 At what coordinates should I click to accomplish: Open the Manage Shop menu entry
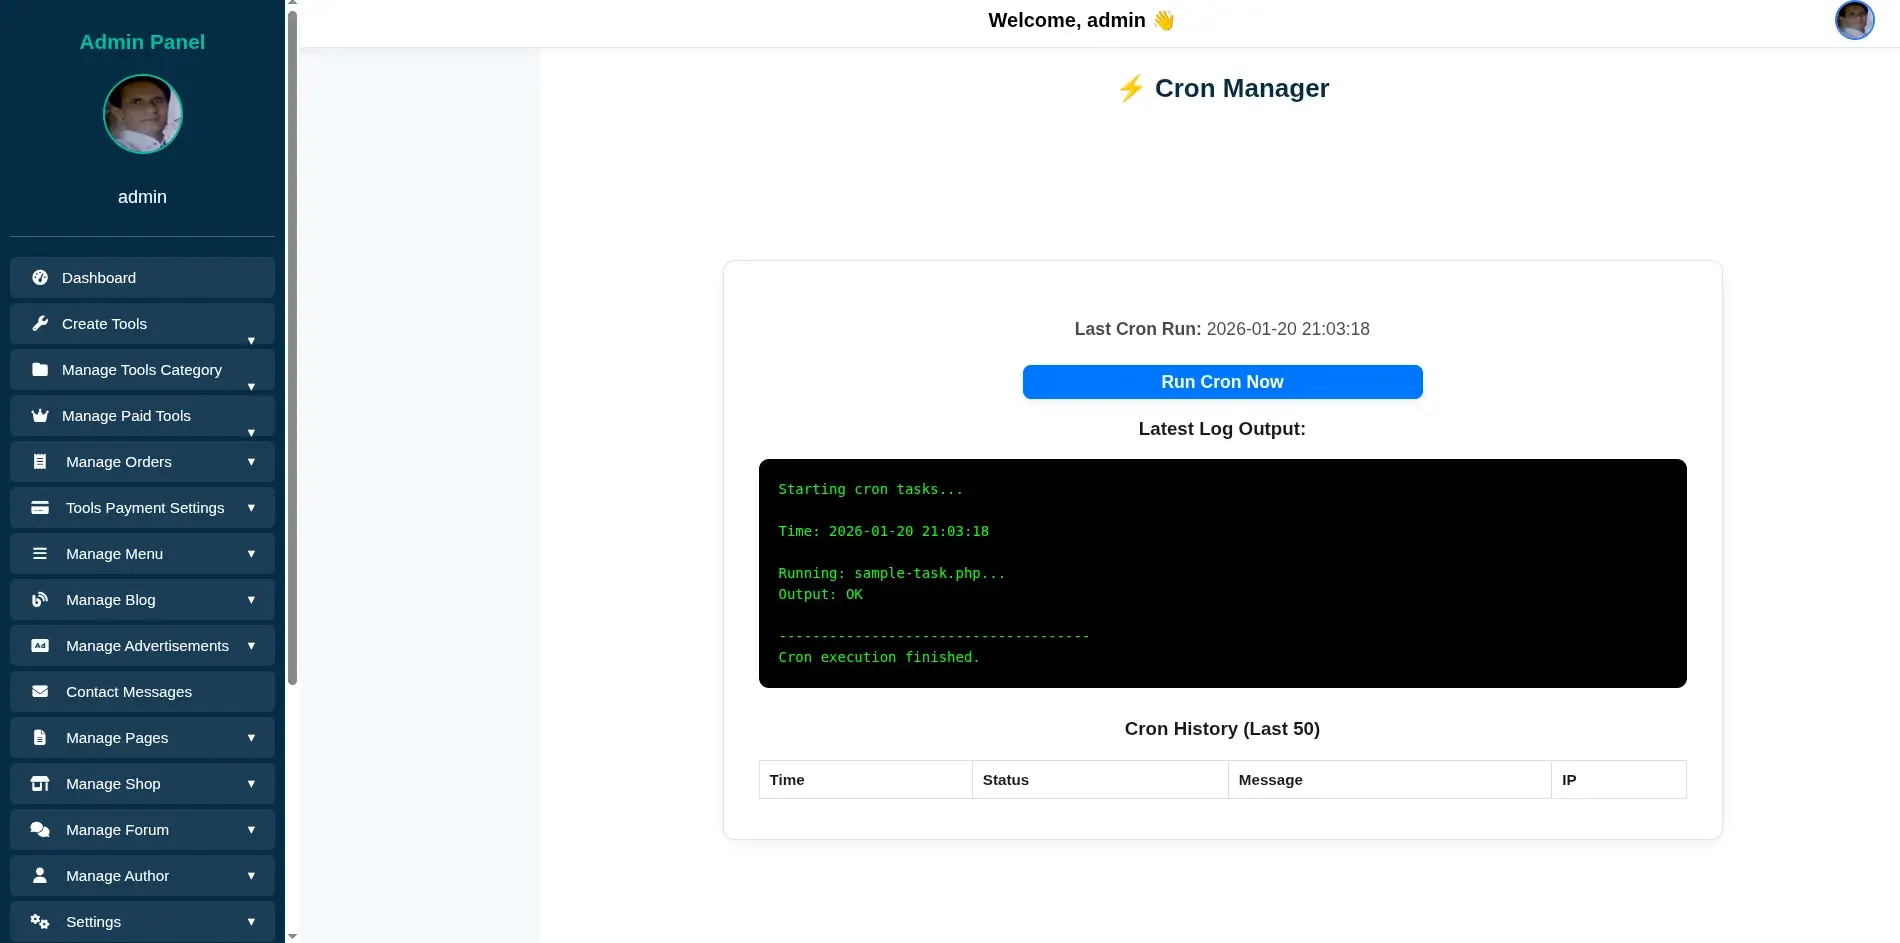[x=113, y=783]
